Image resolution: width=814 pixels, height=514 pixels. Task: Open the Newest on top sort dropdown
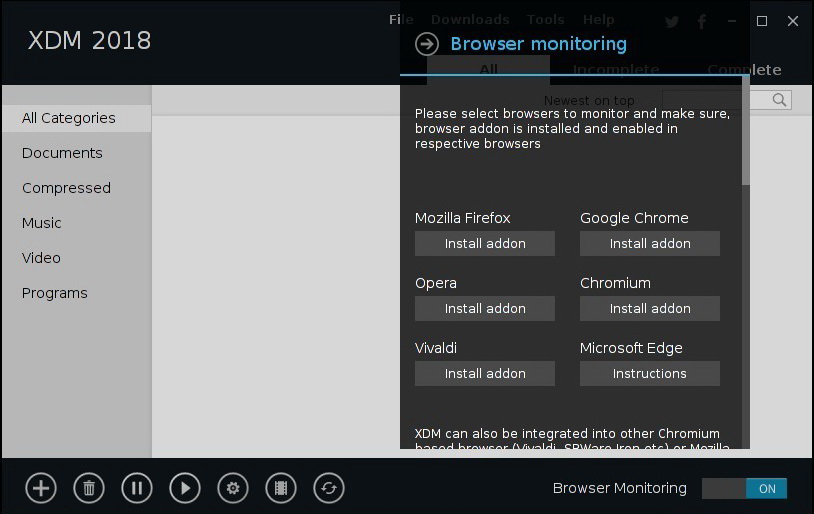tap(589, 100)
